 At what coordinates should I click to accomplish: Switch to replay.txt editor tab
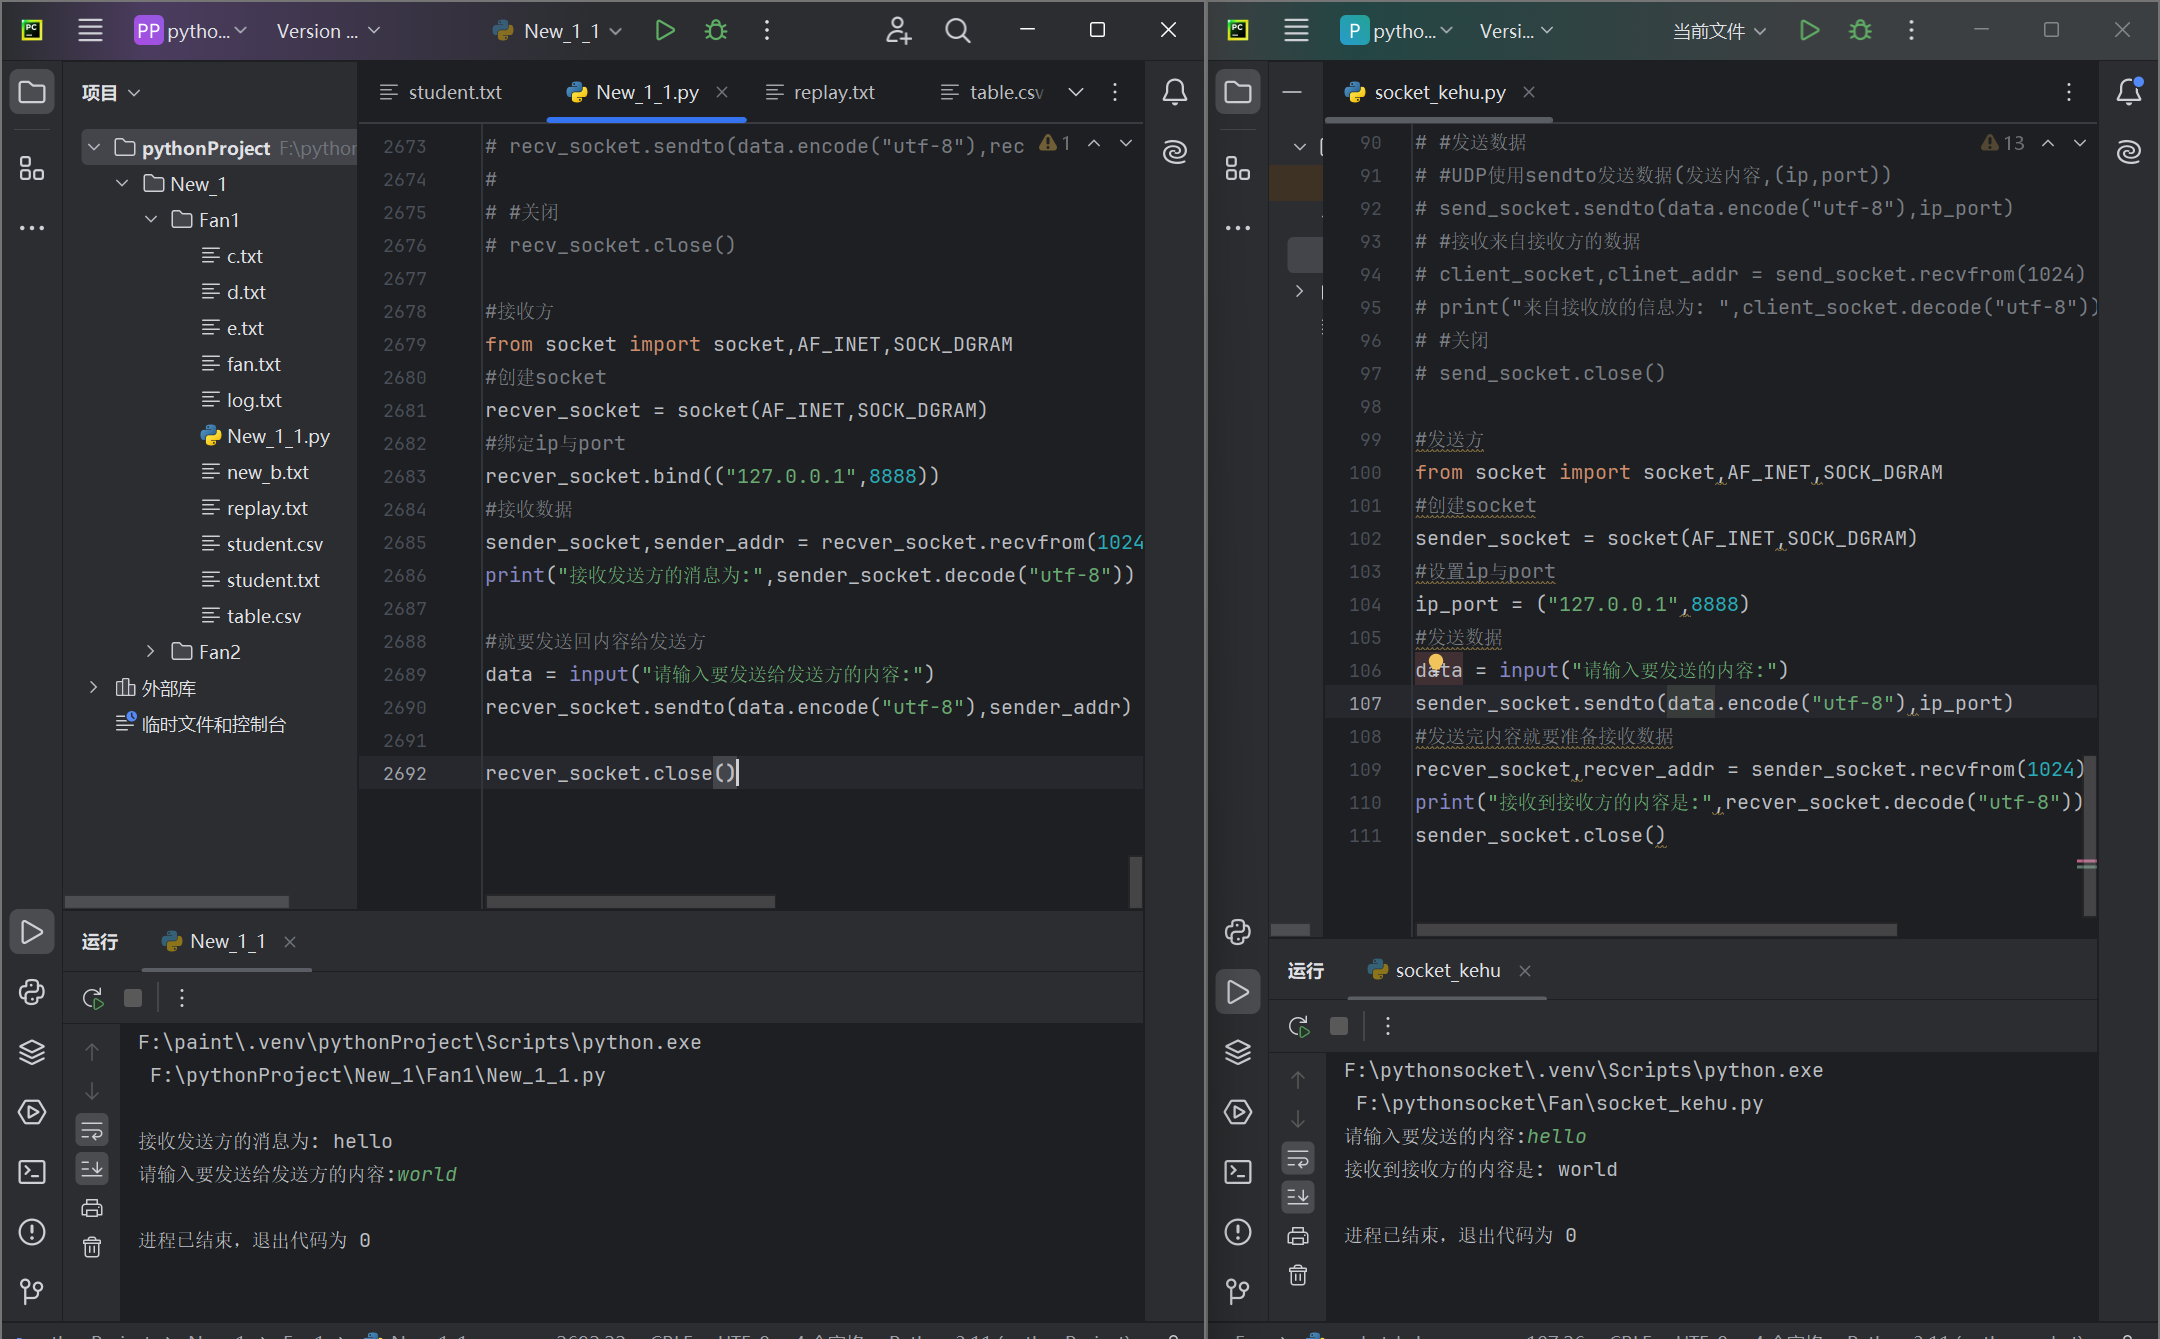coord(833,92)
